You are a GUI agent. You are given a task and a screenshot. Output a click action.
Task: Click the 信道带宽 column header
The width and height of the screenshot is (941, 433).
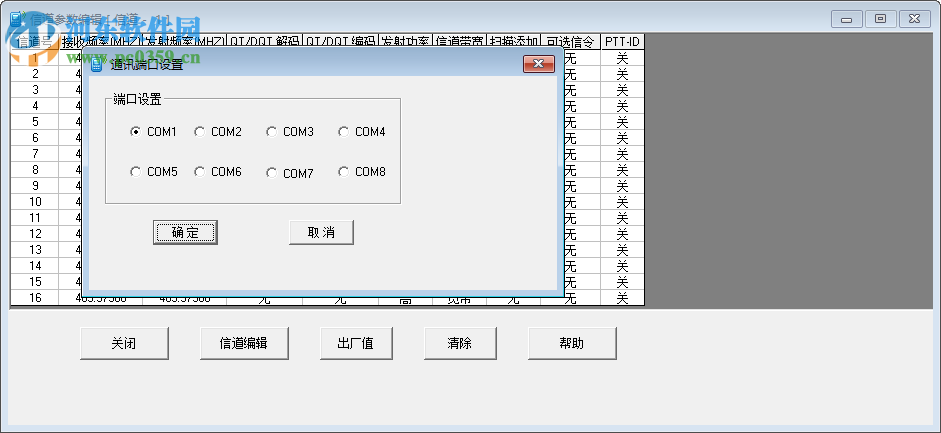tap(460, 42)
